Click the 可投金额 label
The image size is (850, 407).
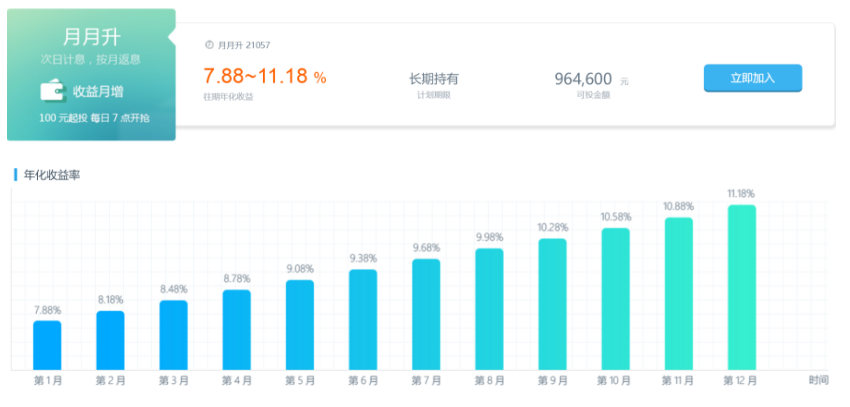pos(594,96)
